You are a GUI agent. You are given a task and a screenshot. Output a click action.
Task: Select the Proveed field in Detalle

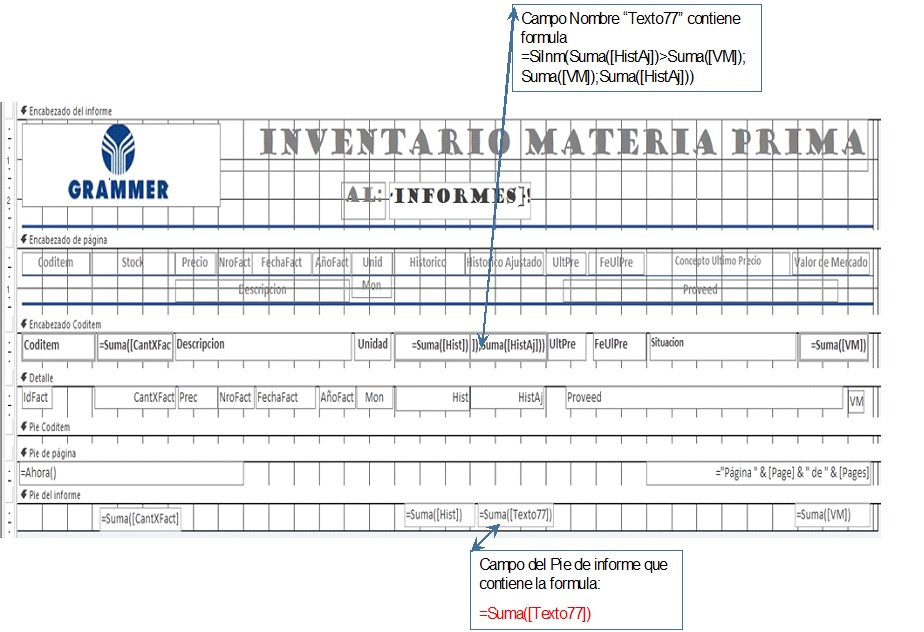click(704, 398)
